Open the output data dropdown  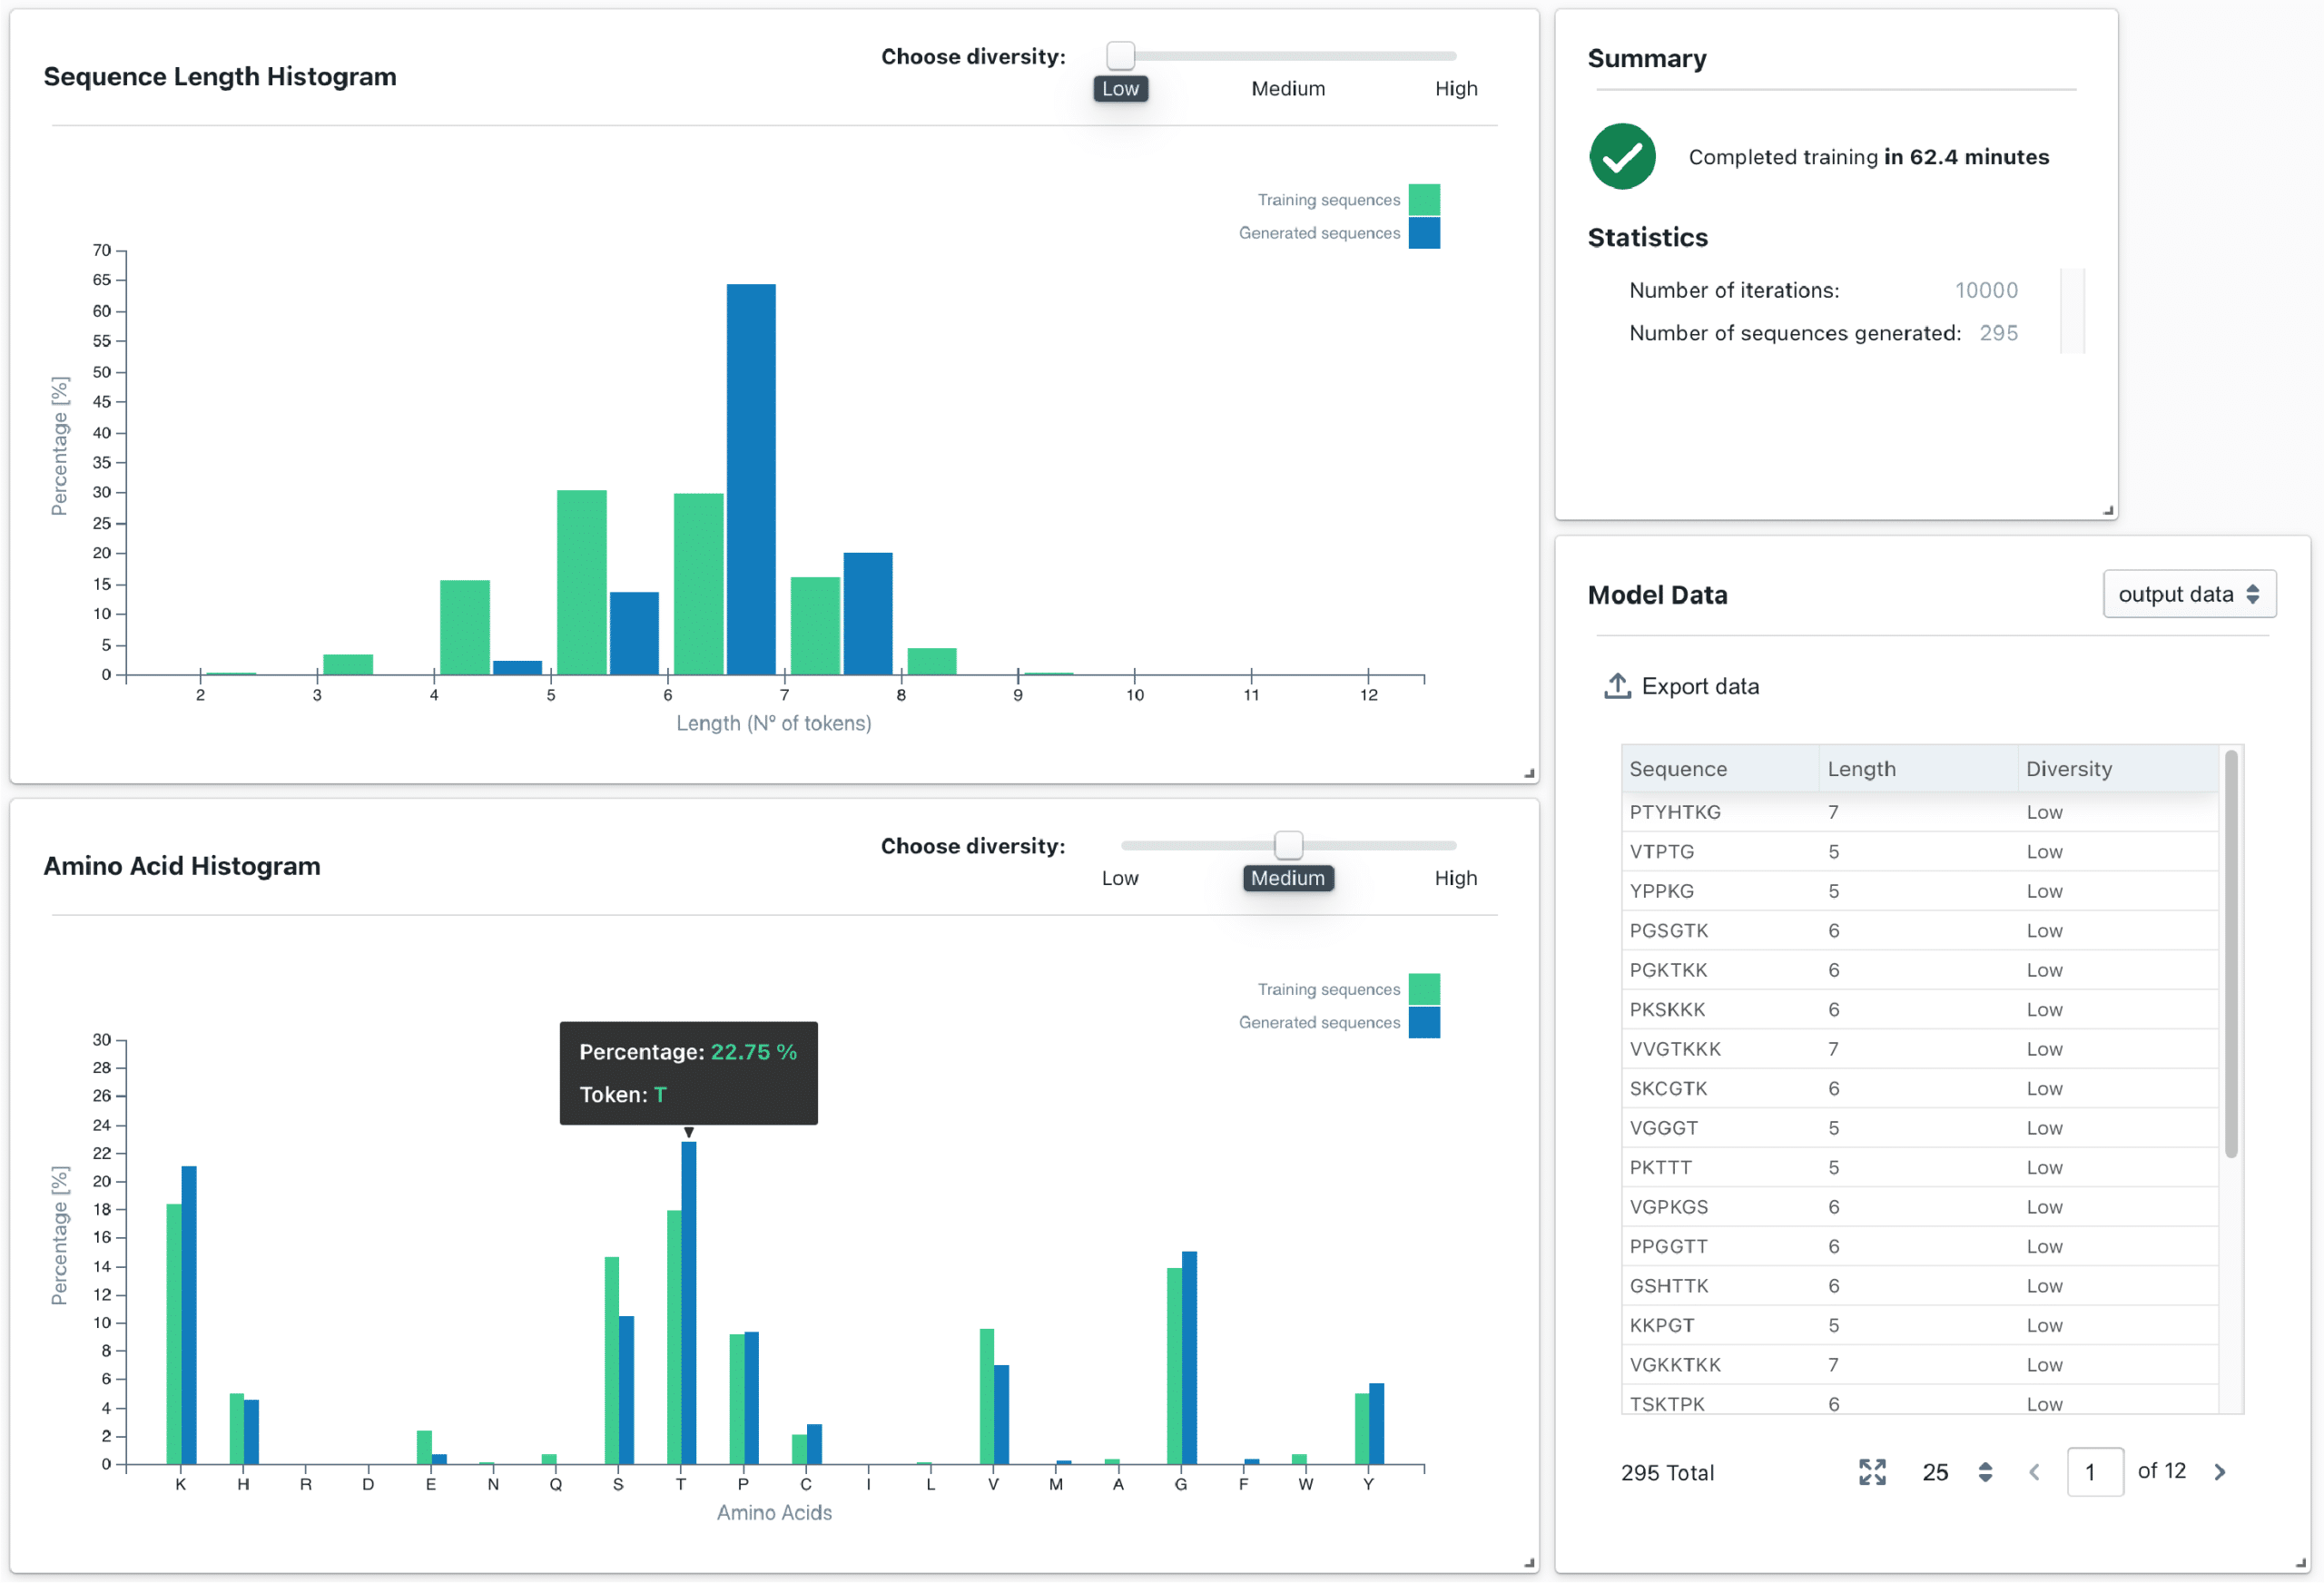click(2188, 594)
